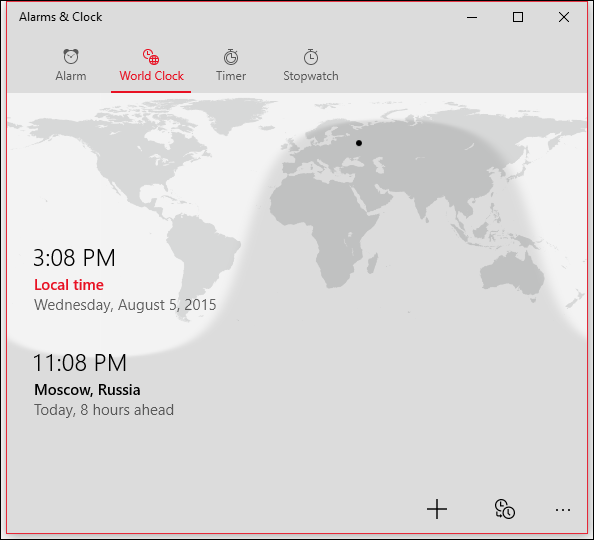Minimize the Alarms & Clock window
The width and height of the screenshot is (594, 540).
click(472, 17)
